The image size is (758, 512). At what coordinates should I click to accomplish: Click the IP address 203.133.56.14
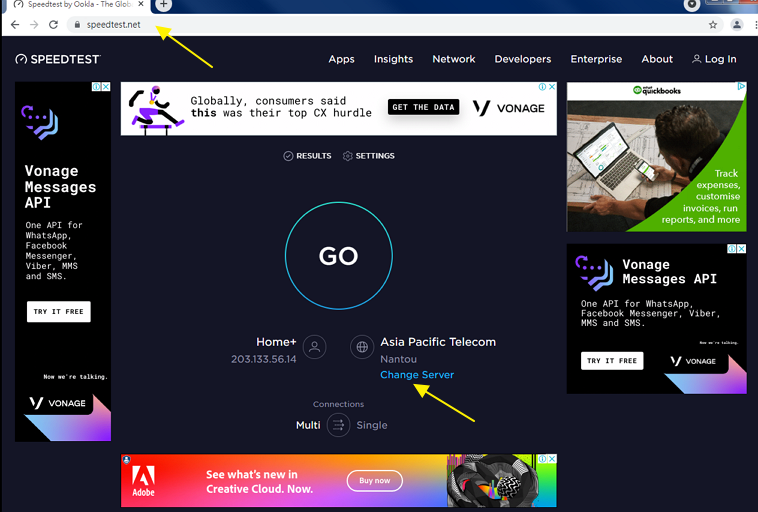tap(263, 359)
